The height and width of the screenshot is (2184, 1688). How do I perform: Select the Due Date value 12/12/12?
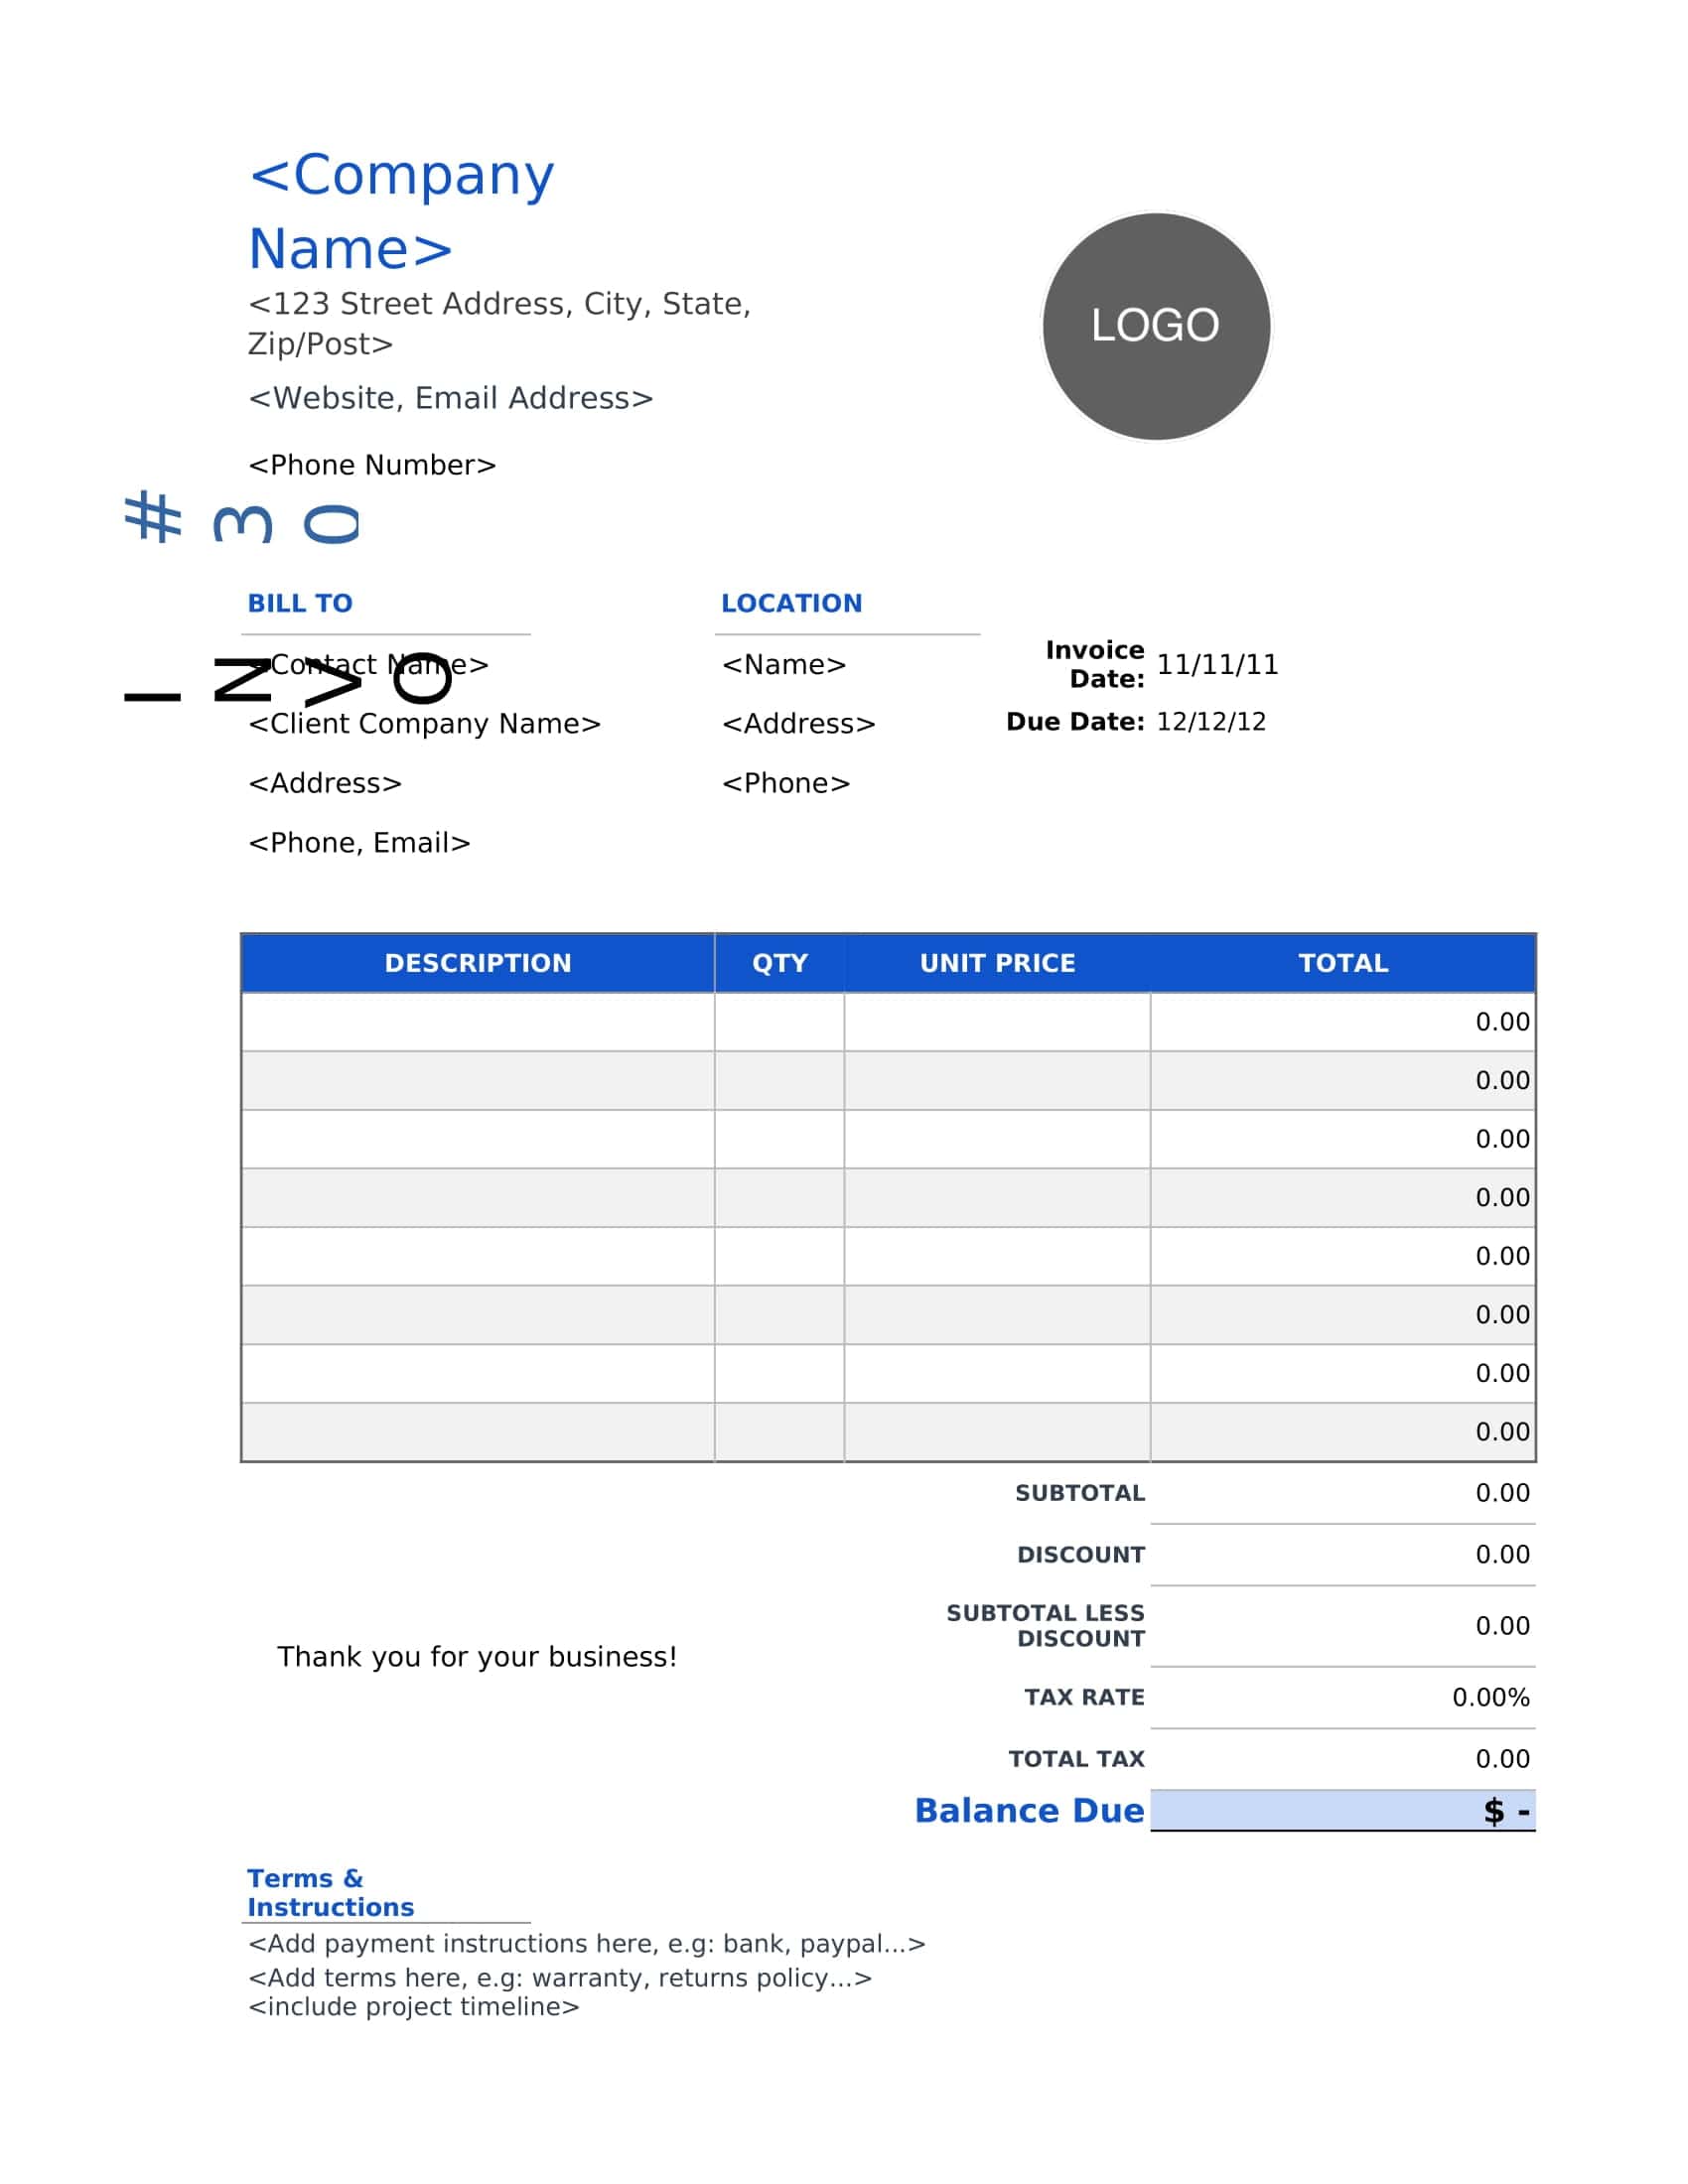[1212, 722]
